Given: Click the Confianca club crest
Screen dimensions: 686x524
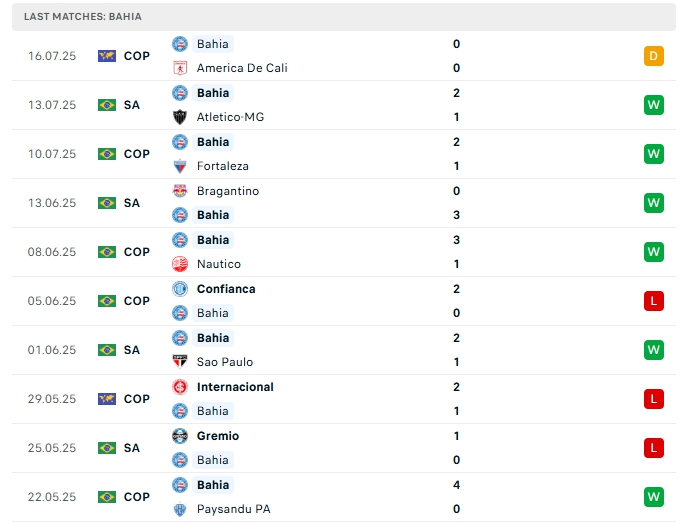Looking at the screenshot, I should tap(180, 289).
